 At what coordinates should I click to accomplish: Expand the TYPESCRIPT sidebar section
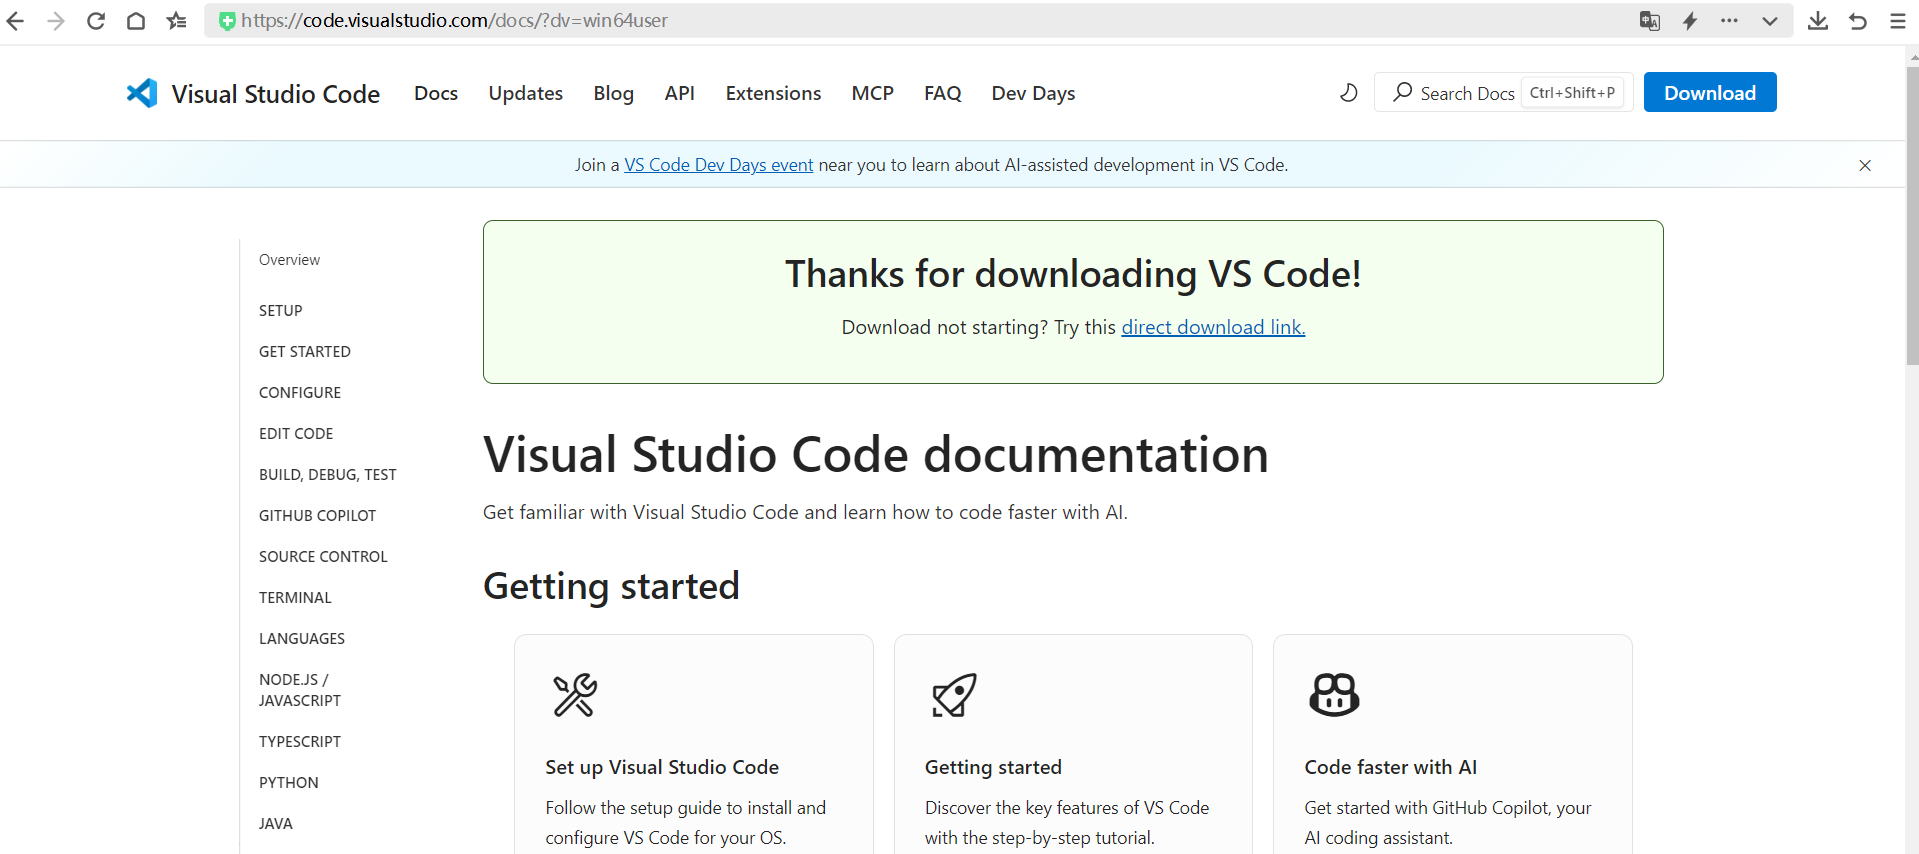[300, 742]
